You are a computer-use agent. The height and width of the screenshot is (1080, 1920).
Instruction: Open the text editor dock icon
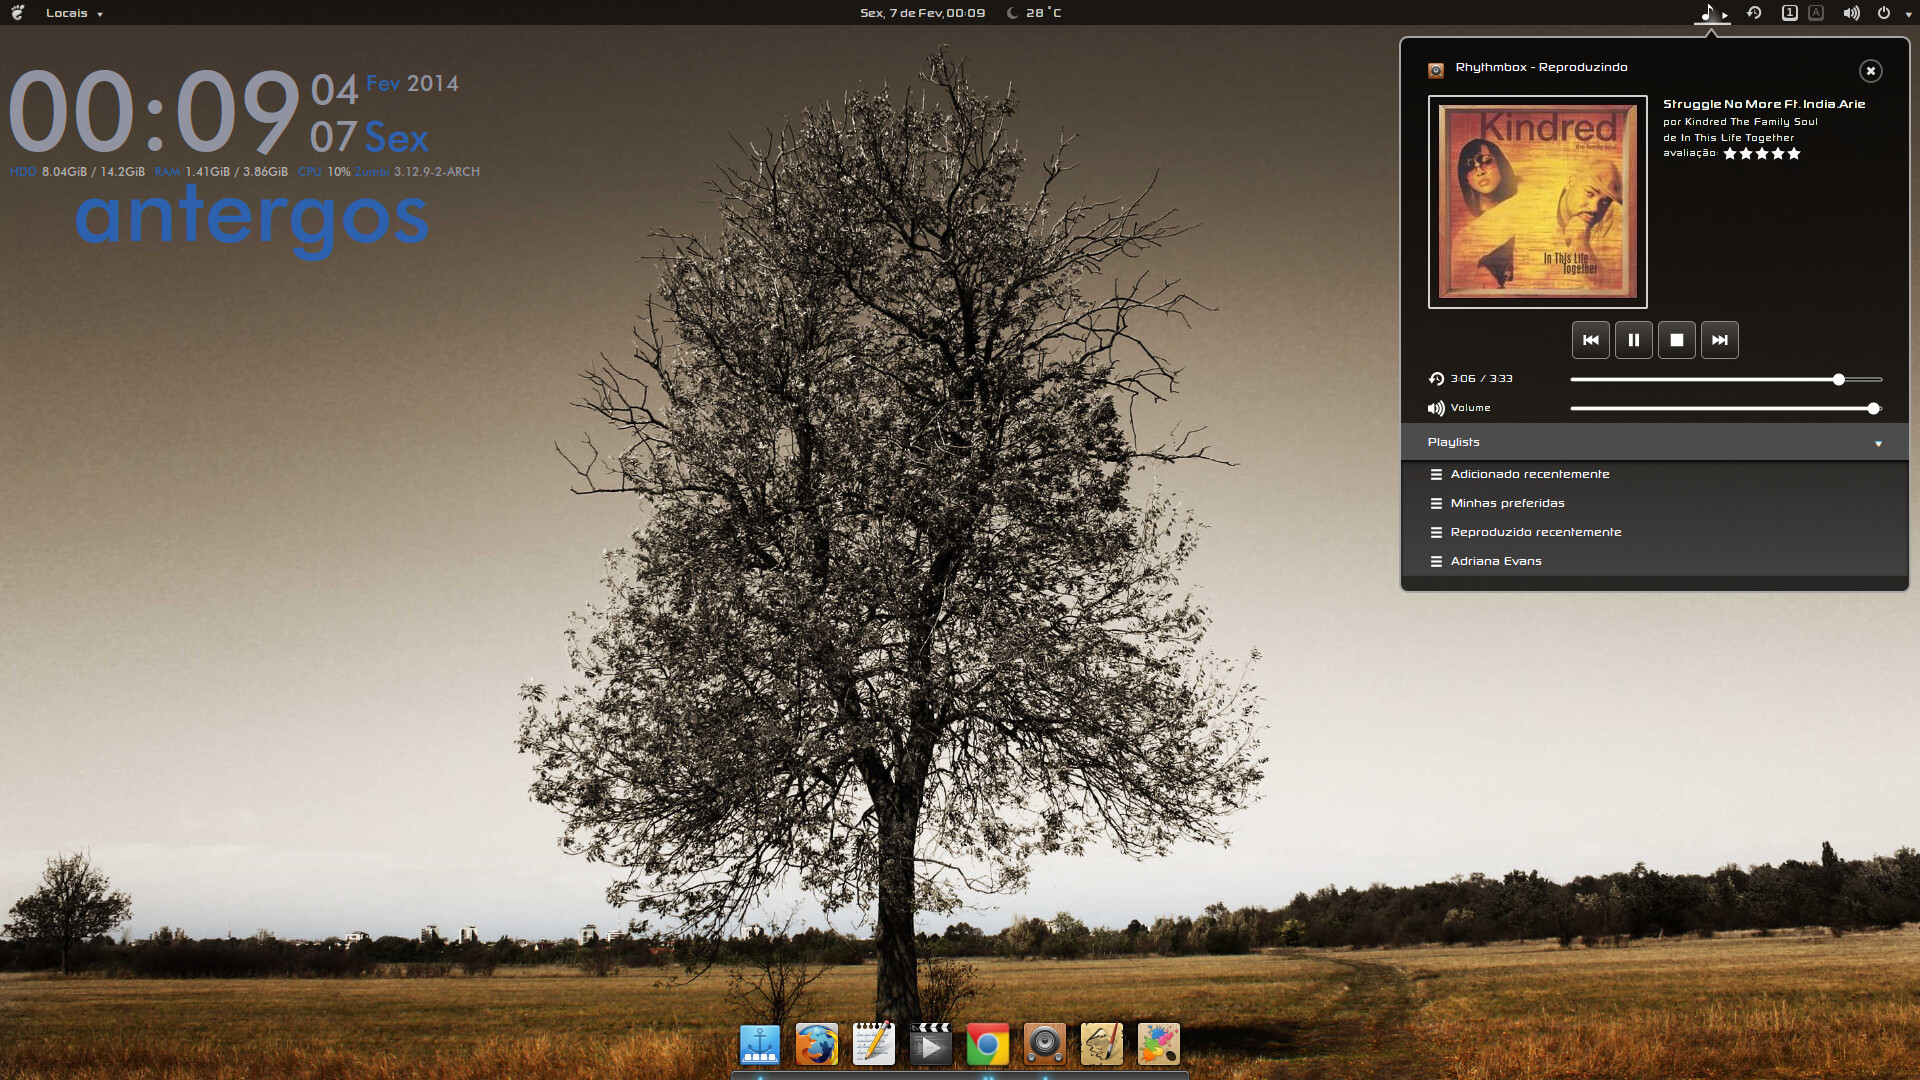[874, 1045]
